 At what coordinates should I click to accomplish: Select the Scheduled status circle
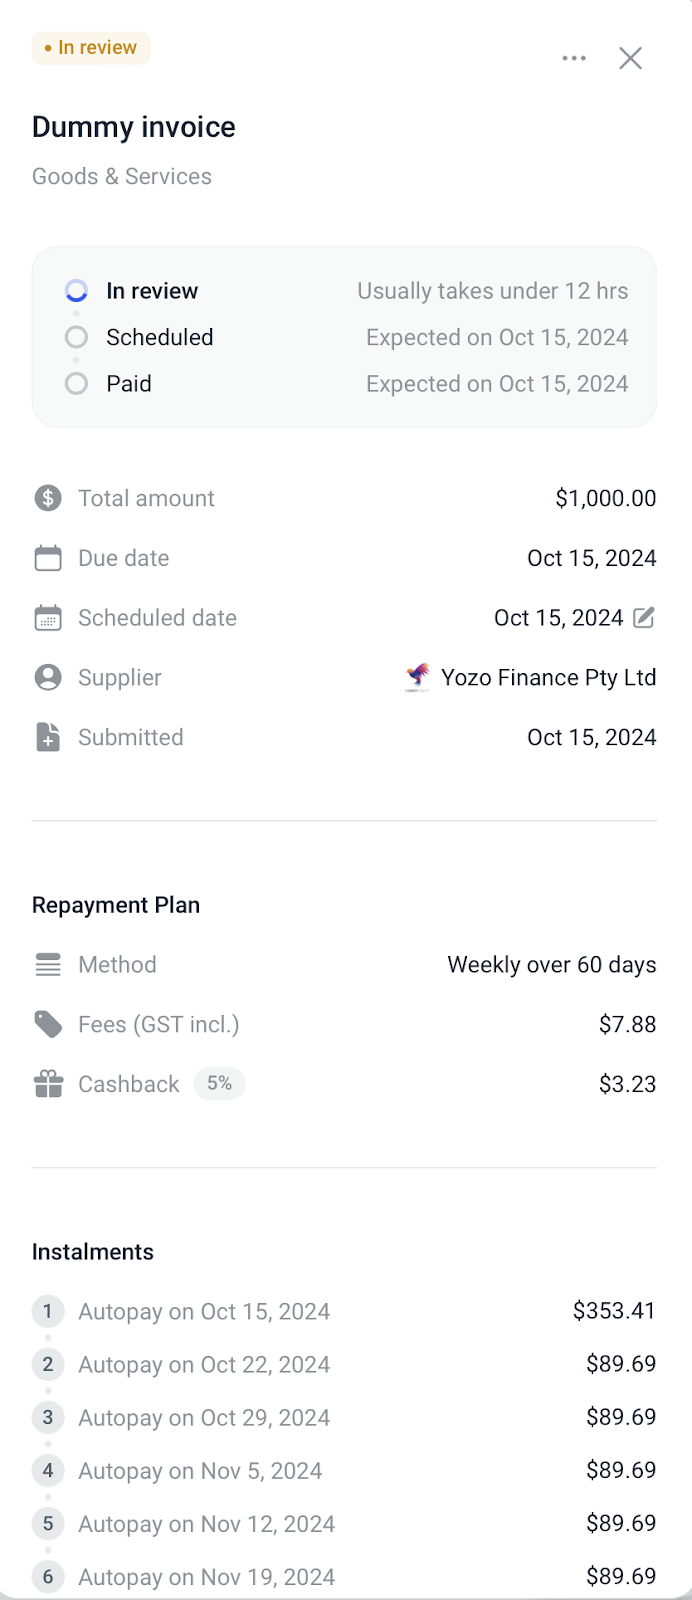coord(76,337)
